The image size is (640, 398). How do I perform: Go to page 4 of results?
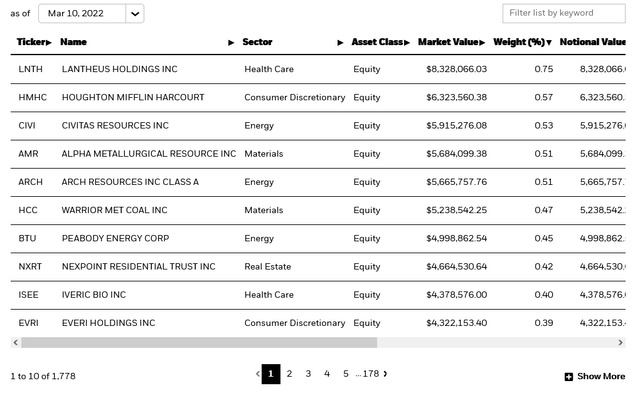(x=327, y=374)
